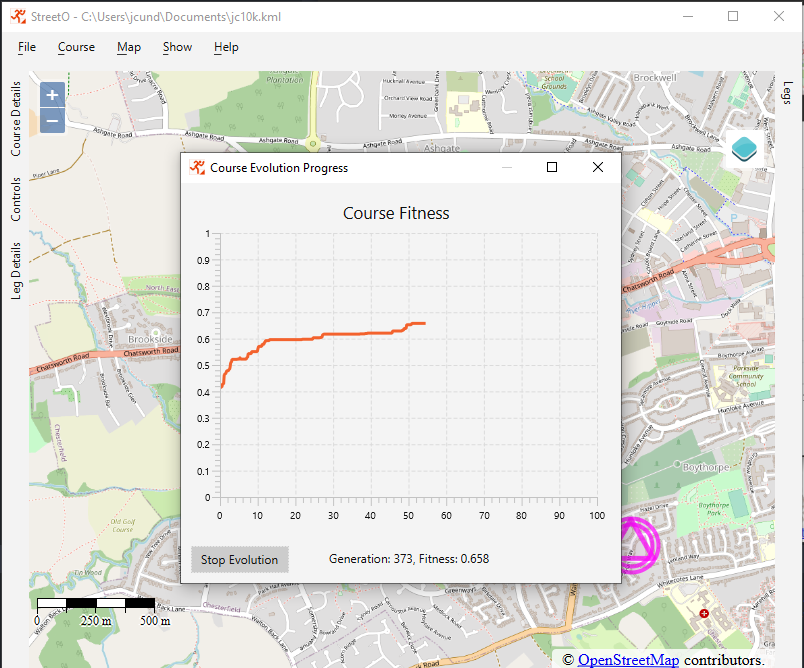Maximize the Course Evolution Progress dialog
This screenshot has width=804, height=668.
tap(552, 168)
